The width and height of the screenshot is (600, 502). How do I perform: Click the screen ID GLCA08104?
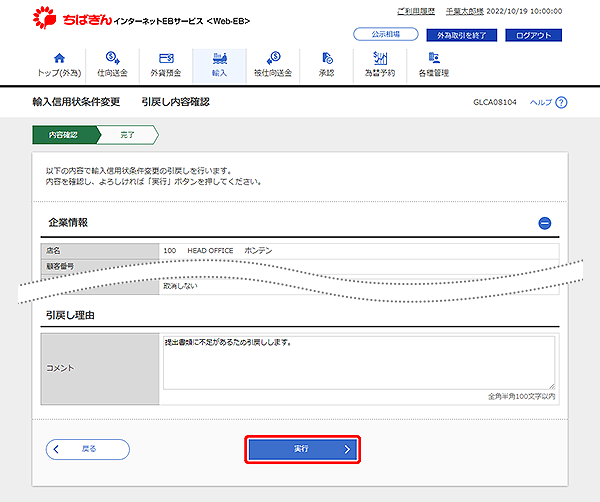click(495, 102)
